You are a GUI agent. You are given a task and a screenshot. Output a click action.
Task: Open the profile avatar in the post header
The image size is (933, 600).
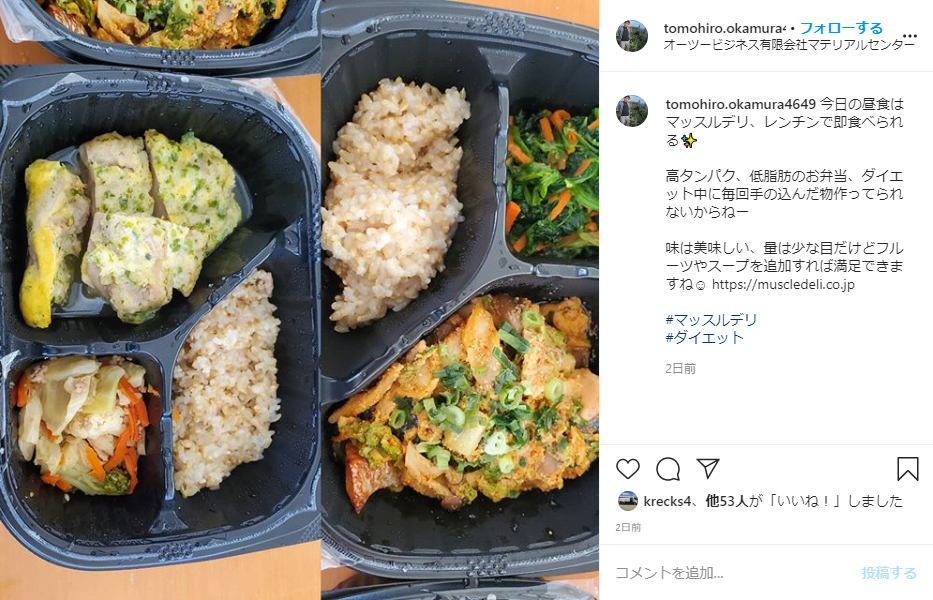632,36
